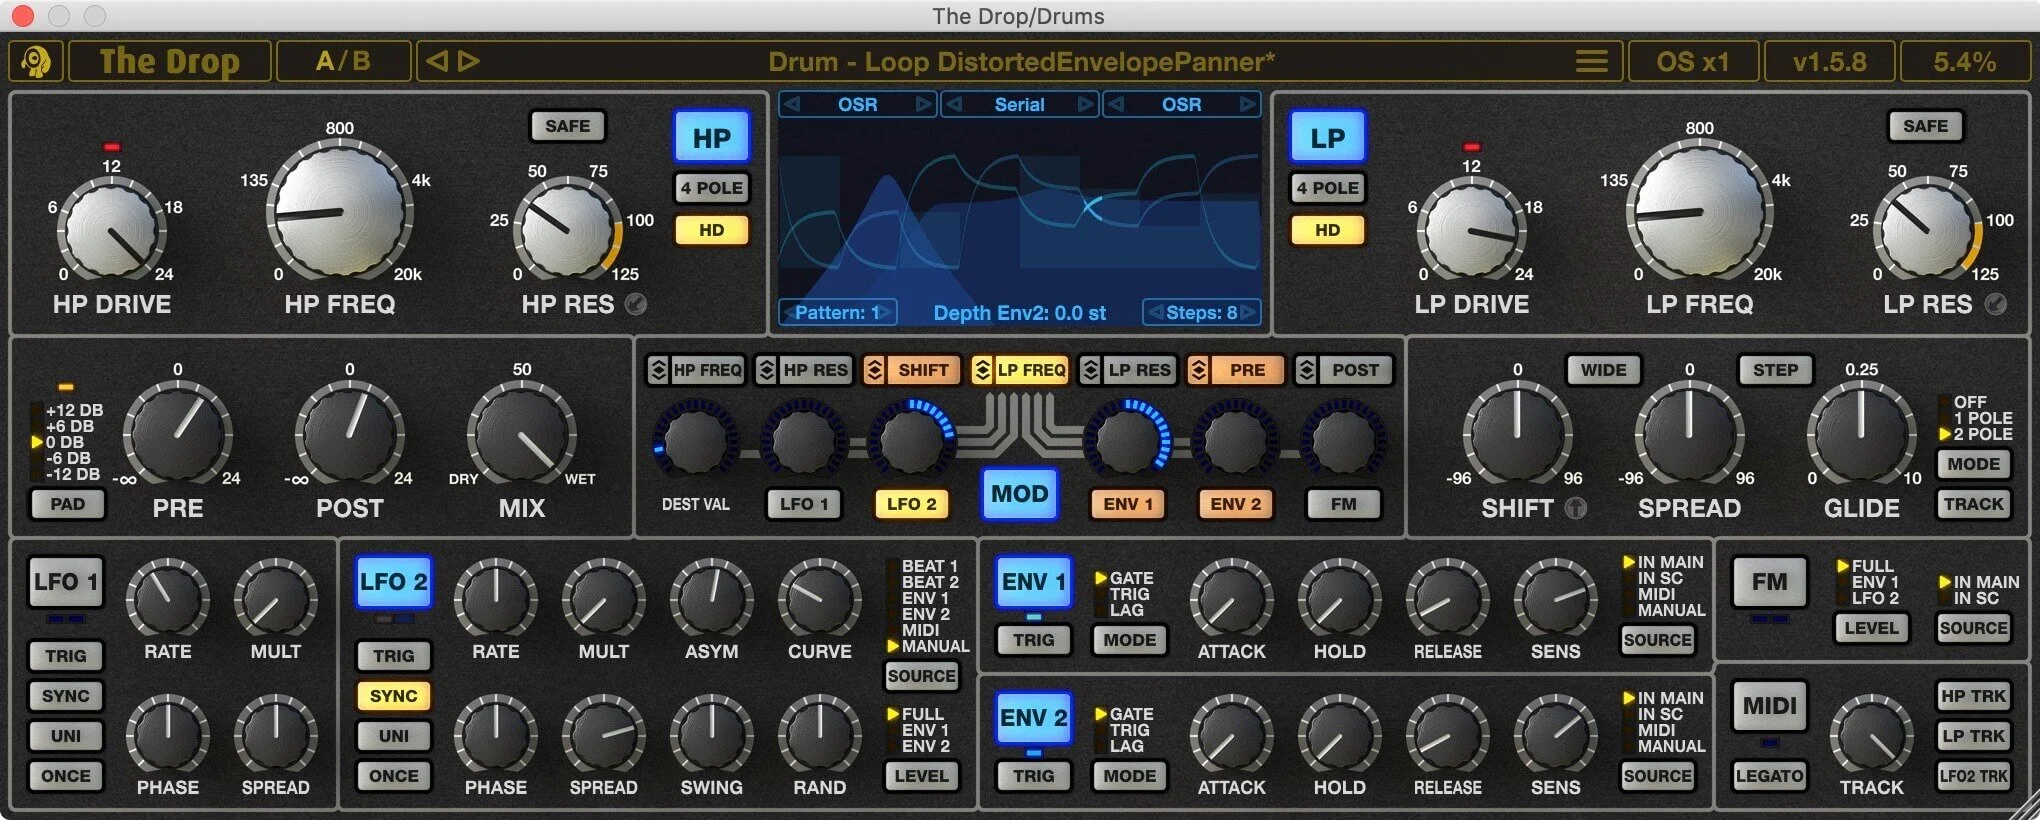Cycle ENV 1 SOURCE selector

click(1657, 640)
